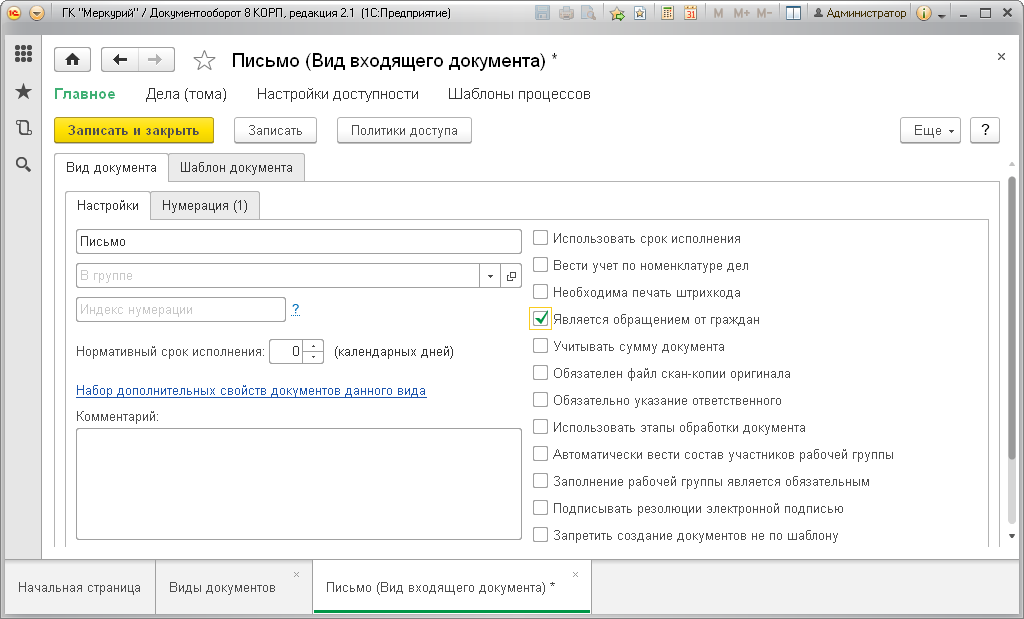The image size is (1024, 619).
Task: Open the history icon in sidebar
Action: pos(24,127)
